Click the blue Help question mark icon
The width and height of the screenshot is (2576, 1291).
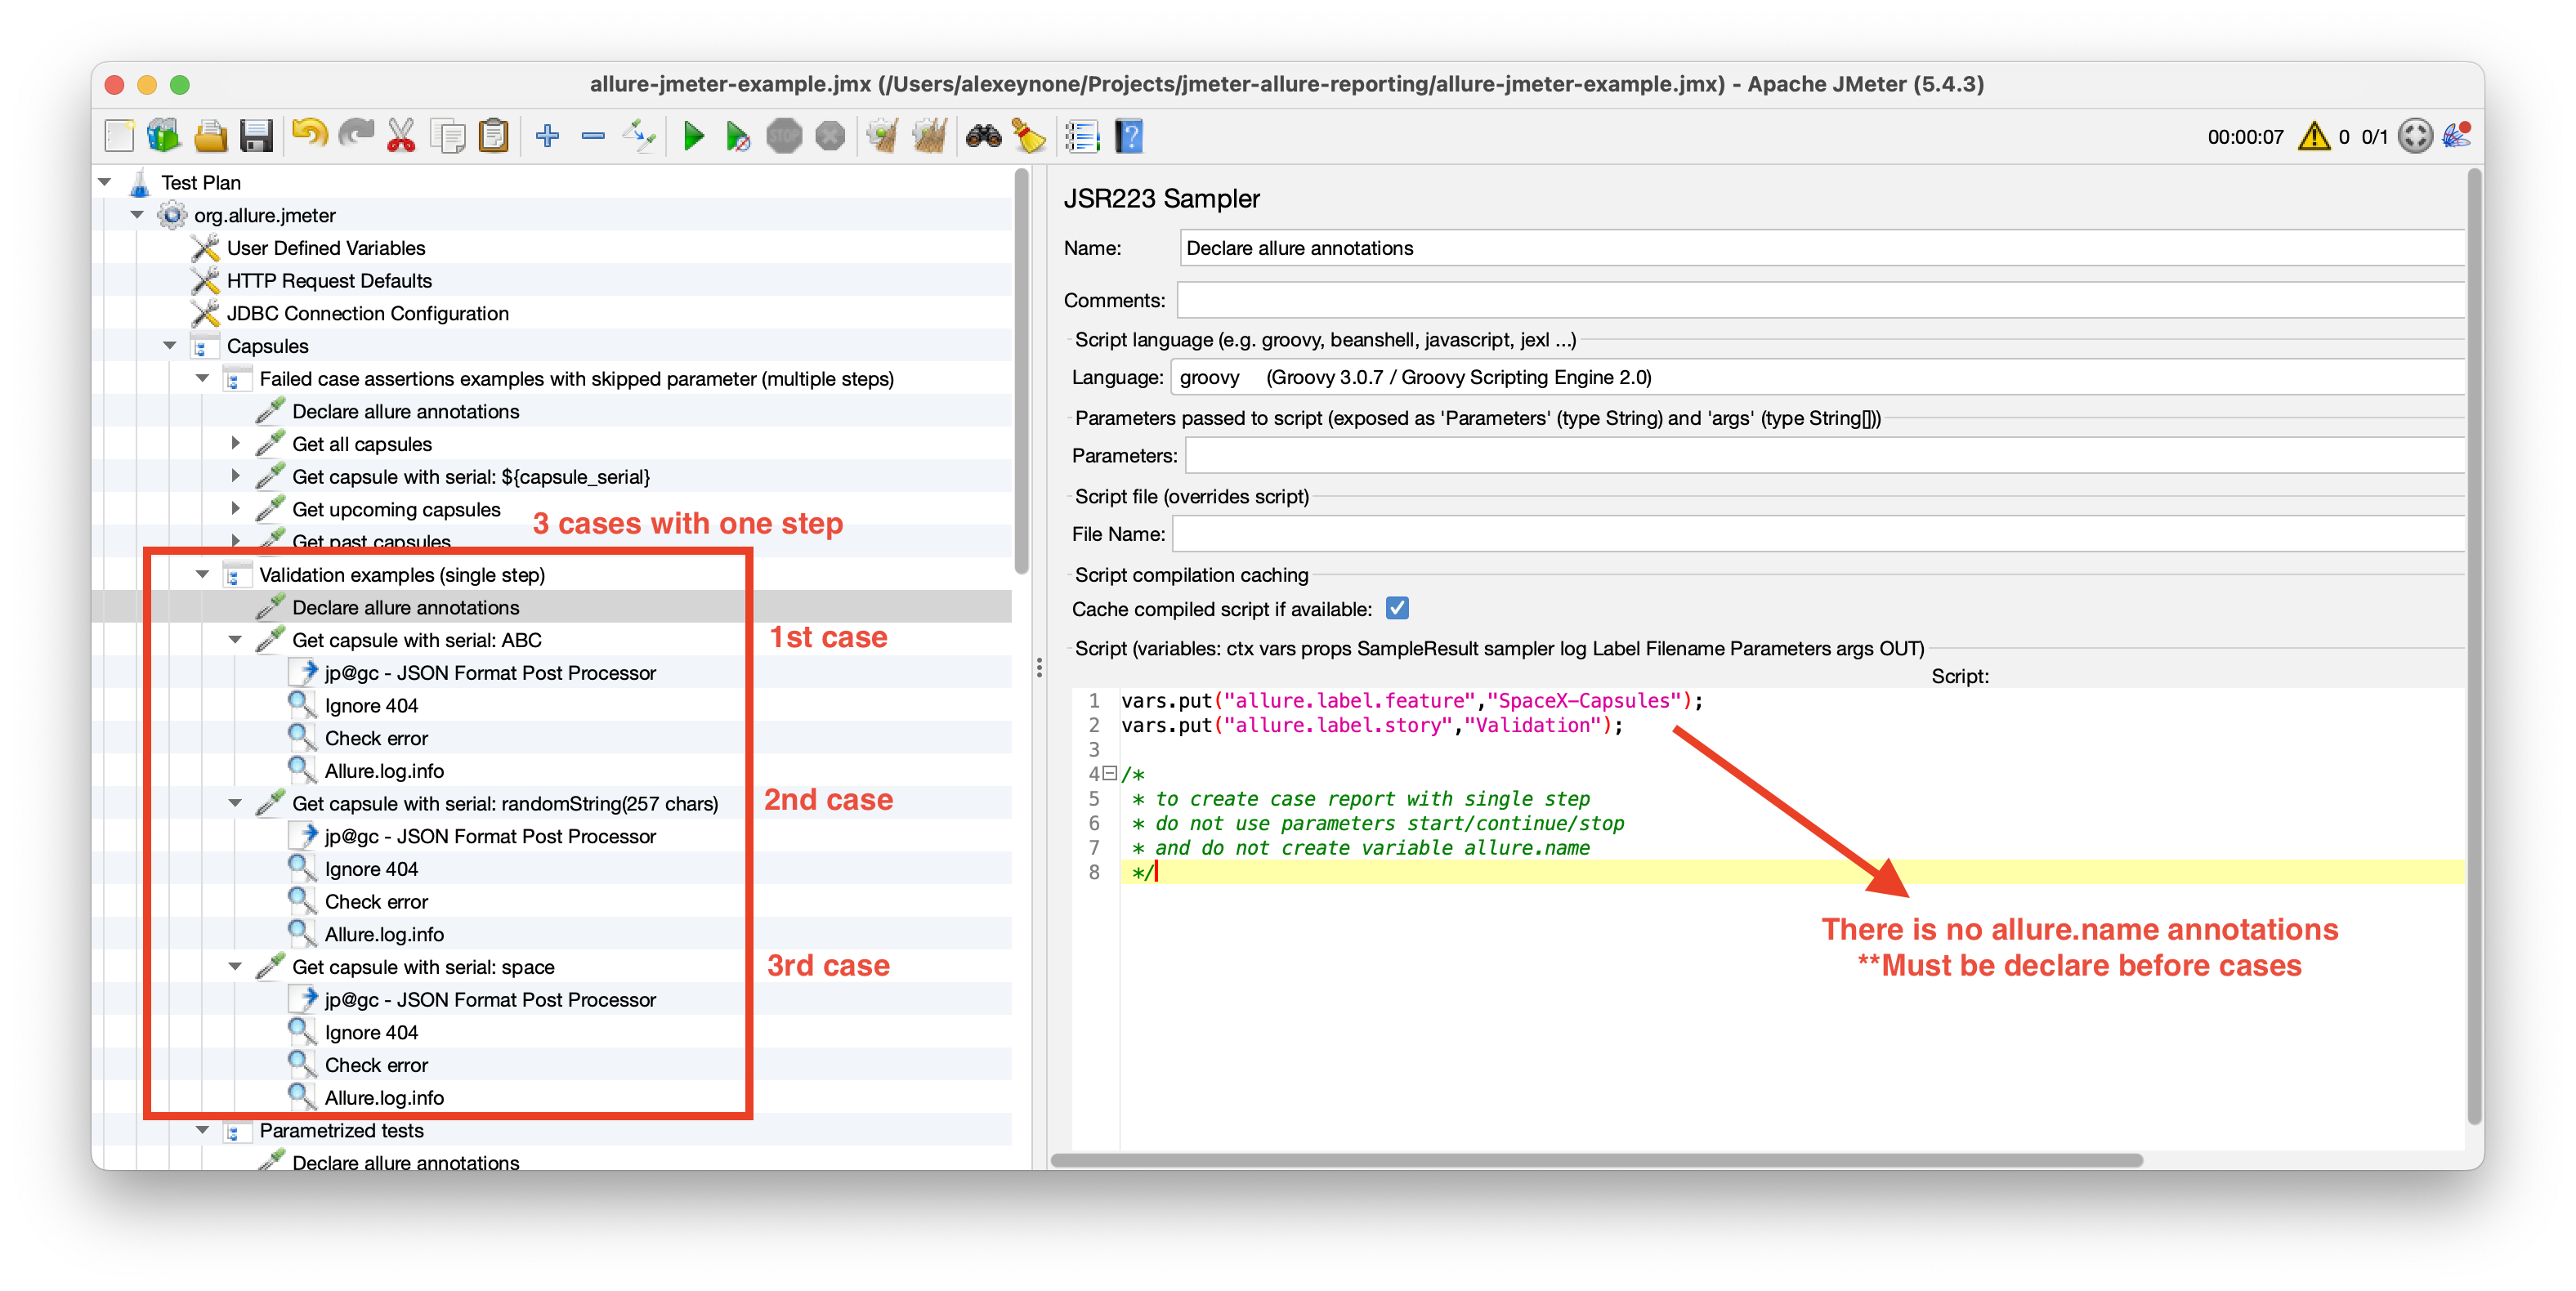click(x=1129, y=136)
